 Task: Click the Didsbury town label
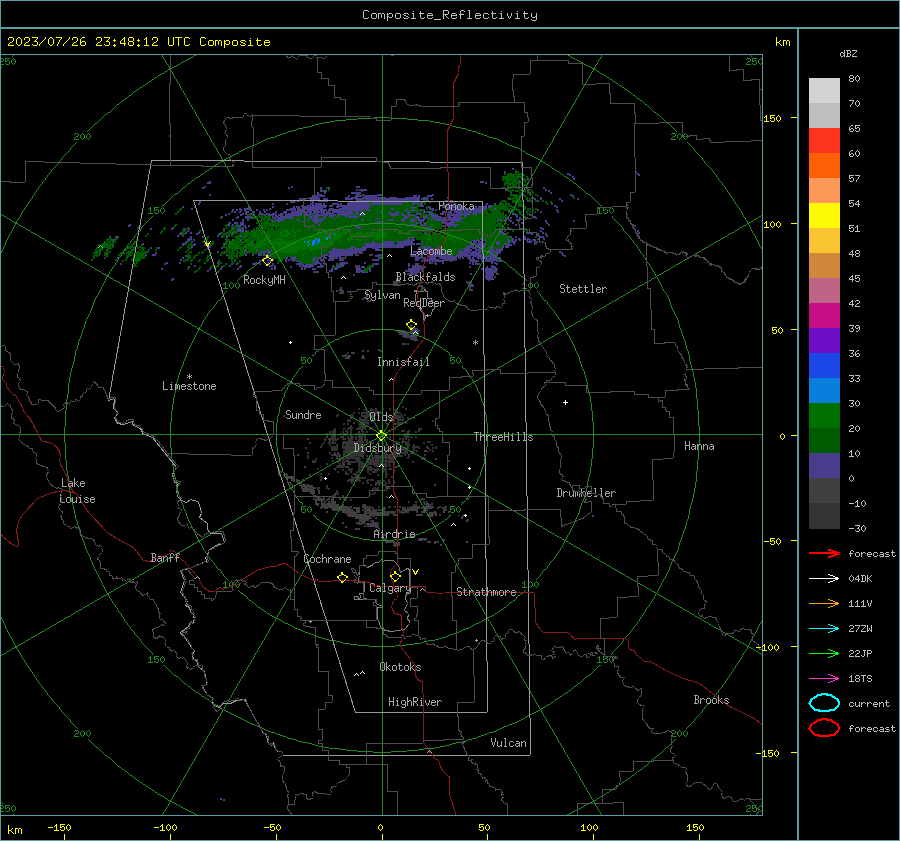point(378,448)
